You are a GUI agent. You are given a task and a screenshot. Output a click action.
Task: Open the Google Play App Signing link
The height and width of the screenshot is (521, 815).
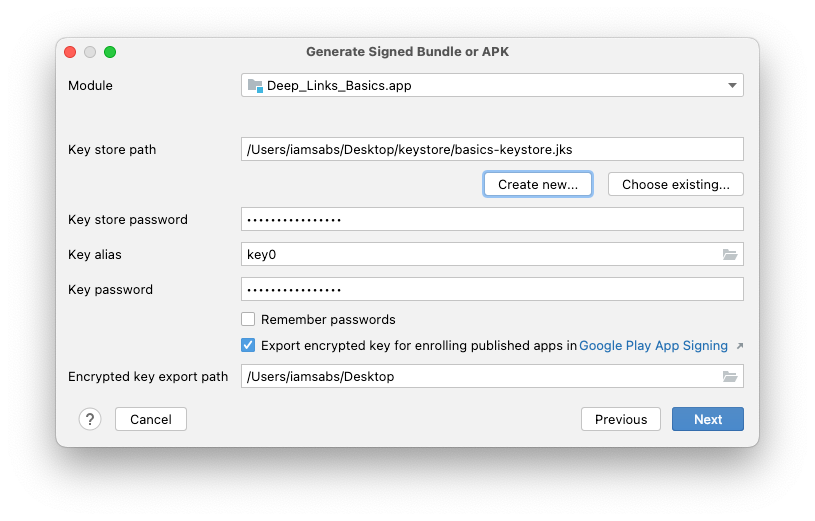point(653,346)
